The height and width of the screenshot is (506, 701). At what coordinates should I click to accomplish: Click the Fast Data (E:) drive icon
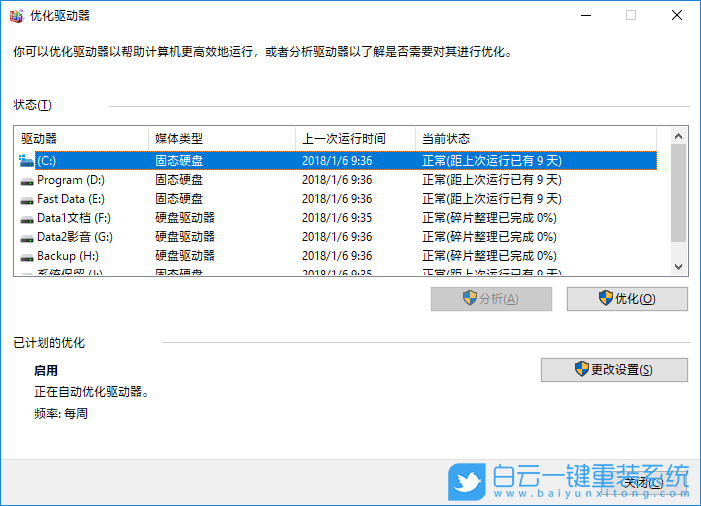[27, 200]
